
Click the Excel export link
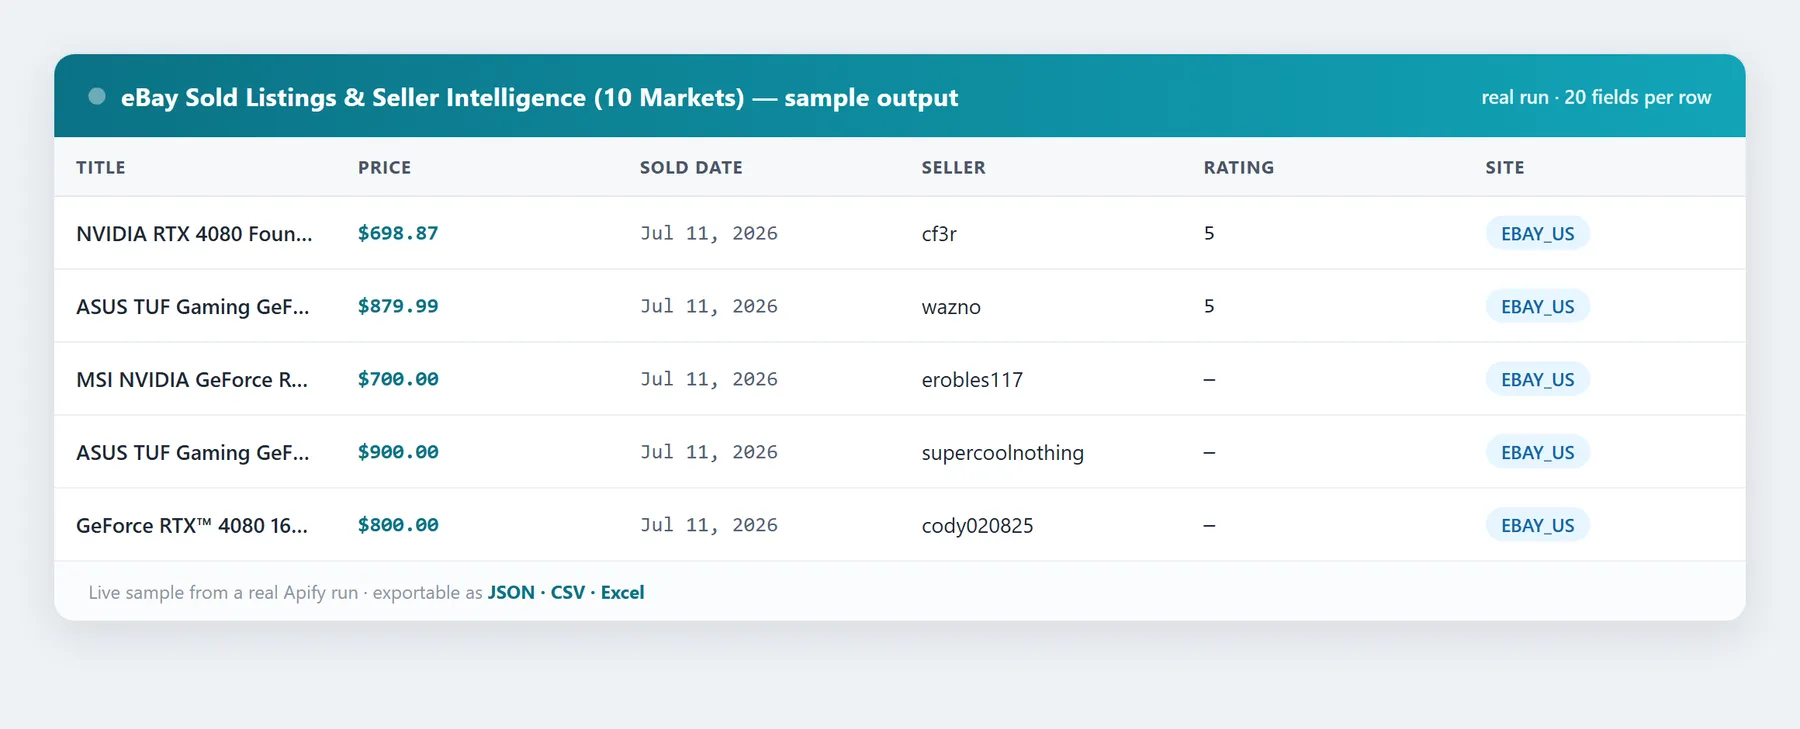pos(622,592)
